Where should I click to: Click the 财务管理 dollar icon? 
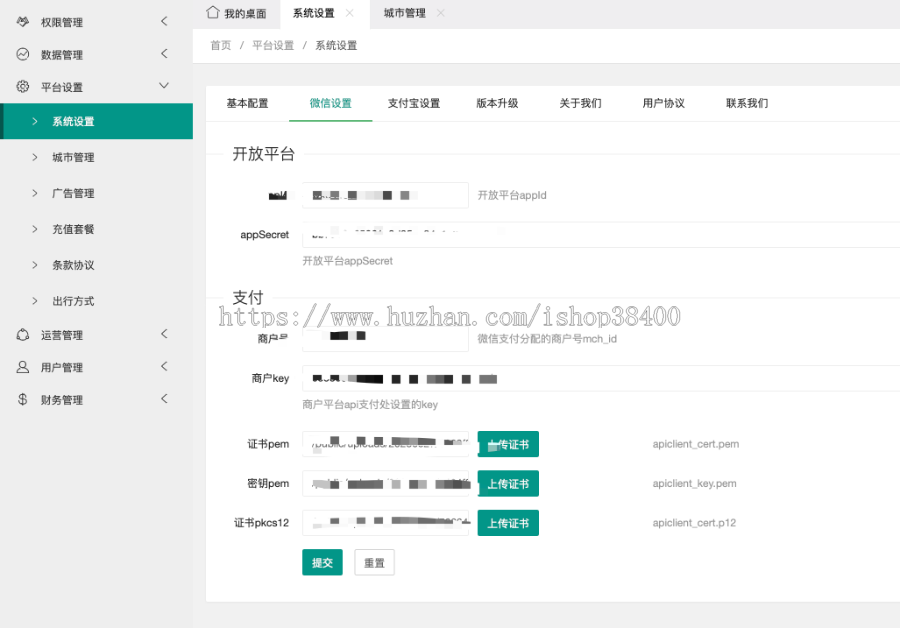pyautogui.click(x=23, y=400)
